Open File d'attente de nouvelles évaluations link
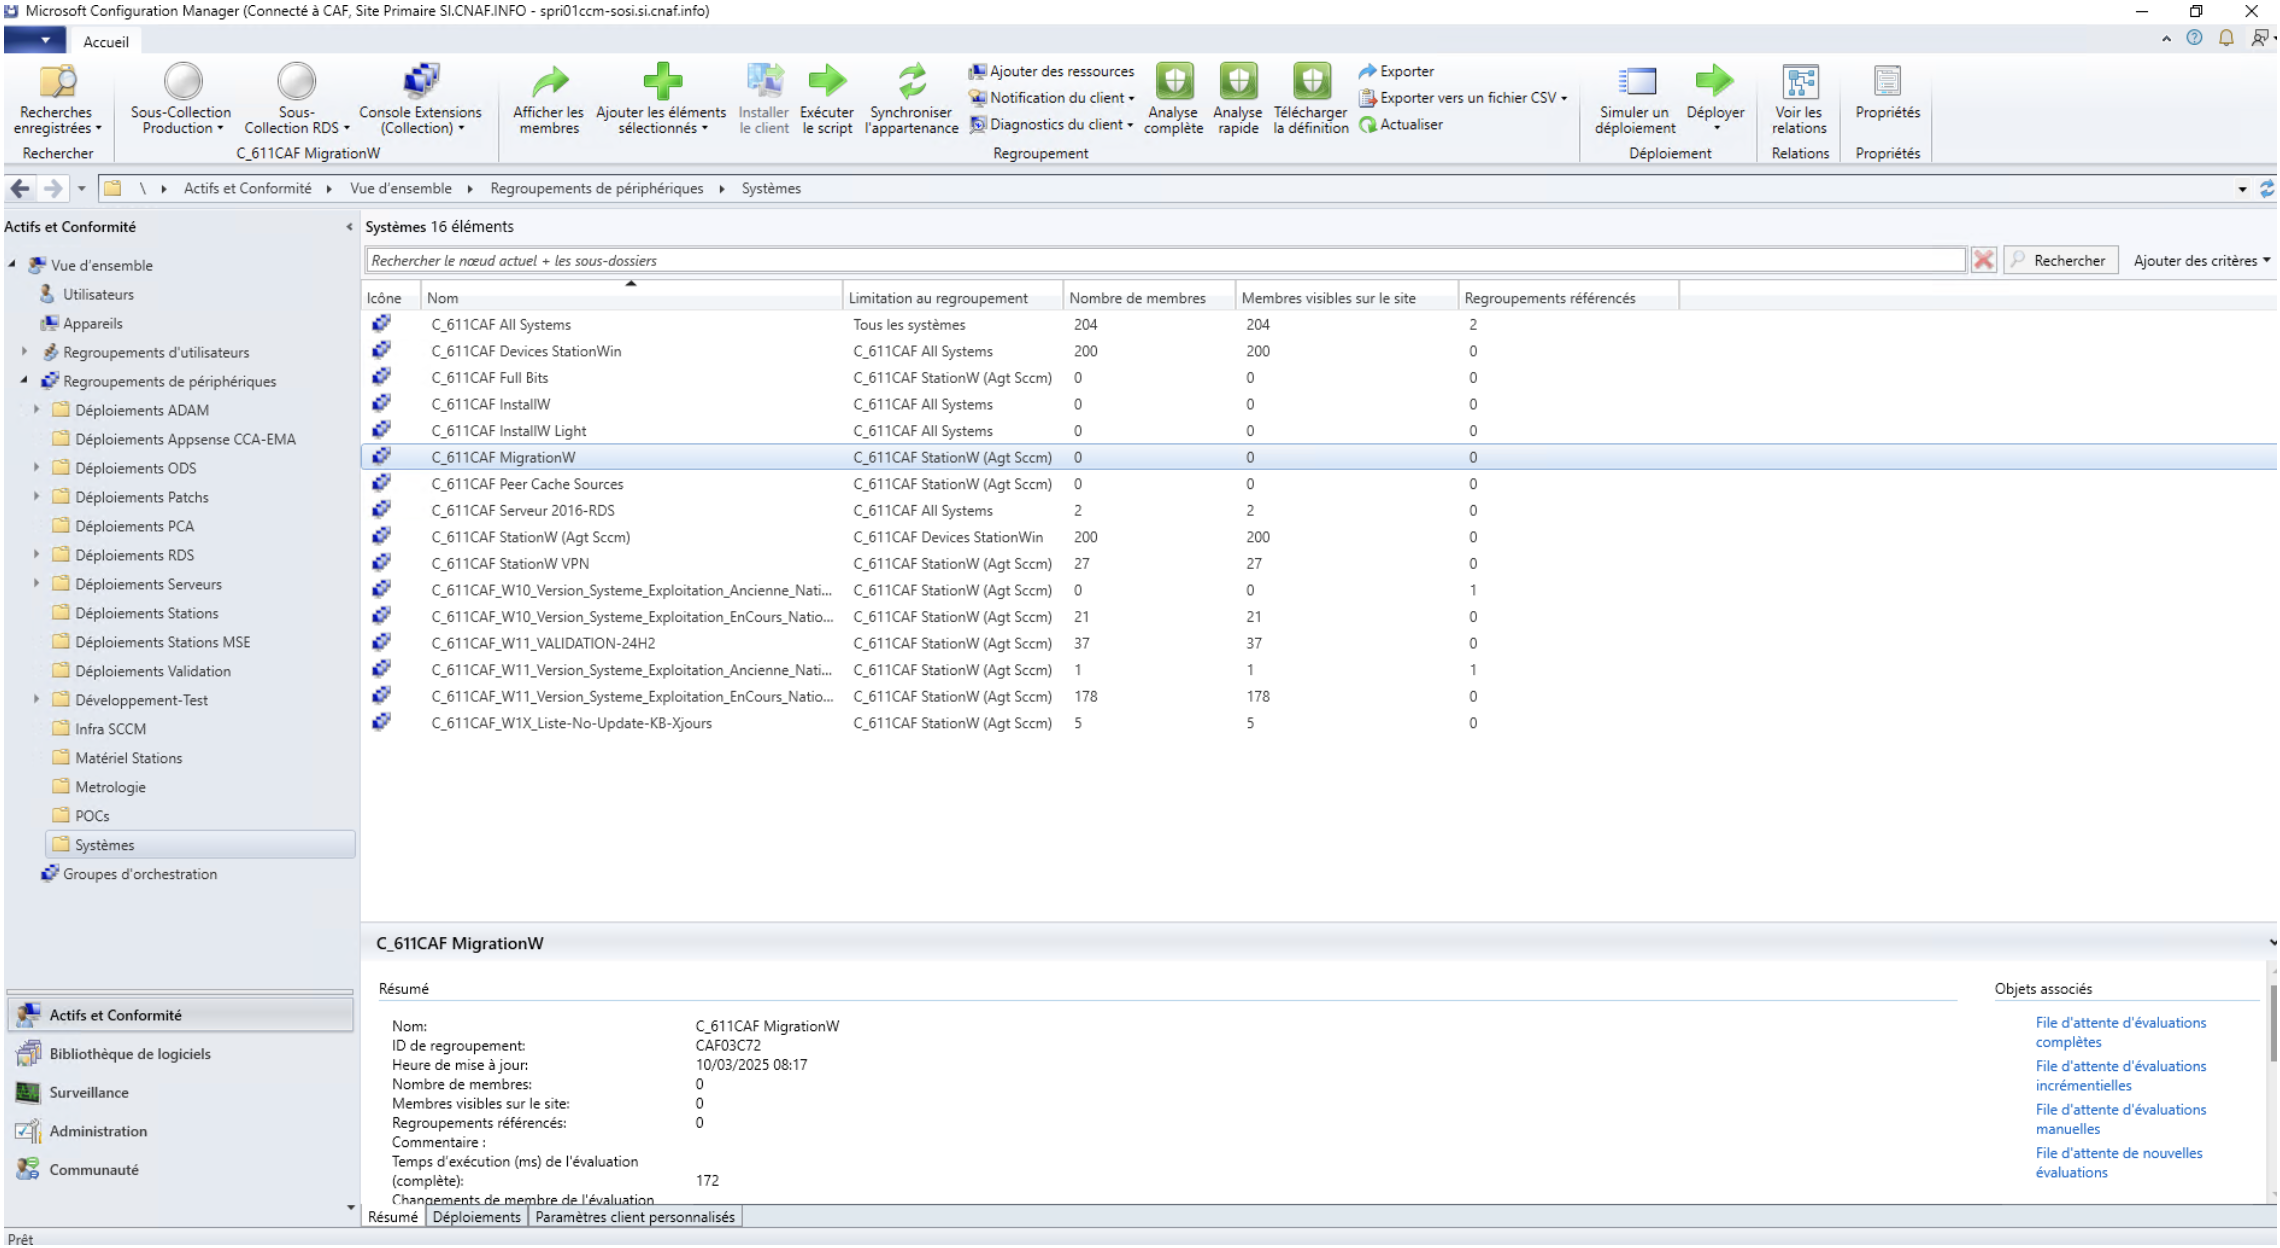 tap(2118, 1163)
